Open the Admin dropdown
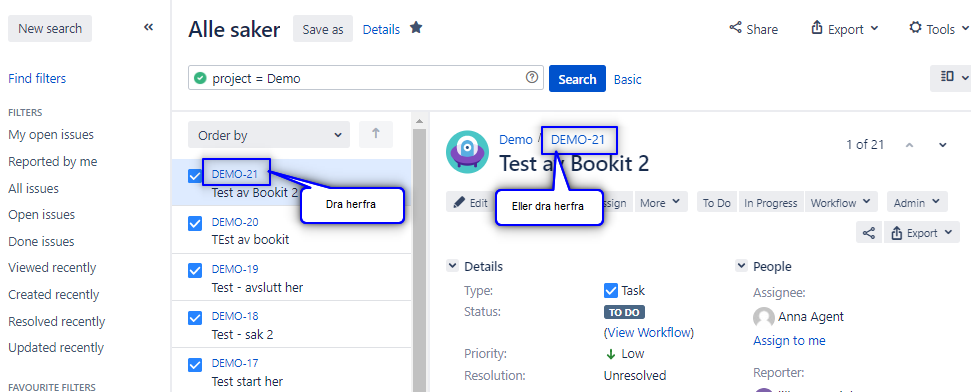This screenshot has width=971, height=392. click(x=917, y=203)
